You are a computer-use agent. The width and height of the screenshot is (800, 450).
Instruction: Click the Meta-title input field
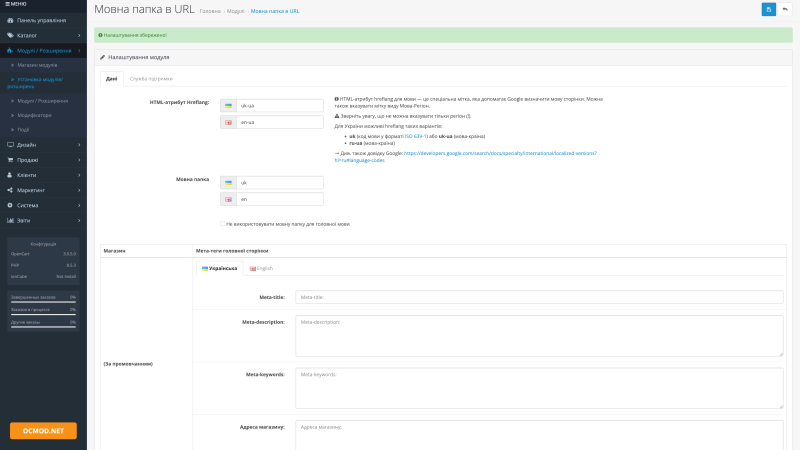(x=539, y=297)
